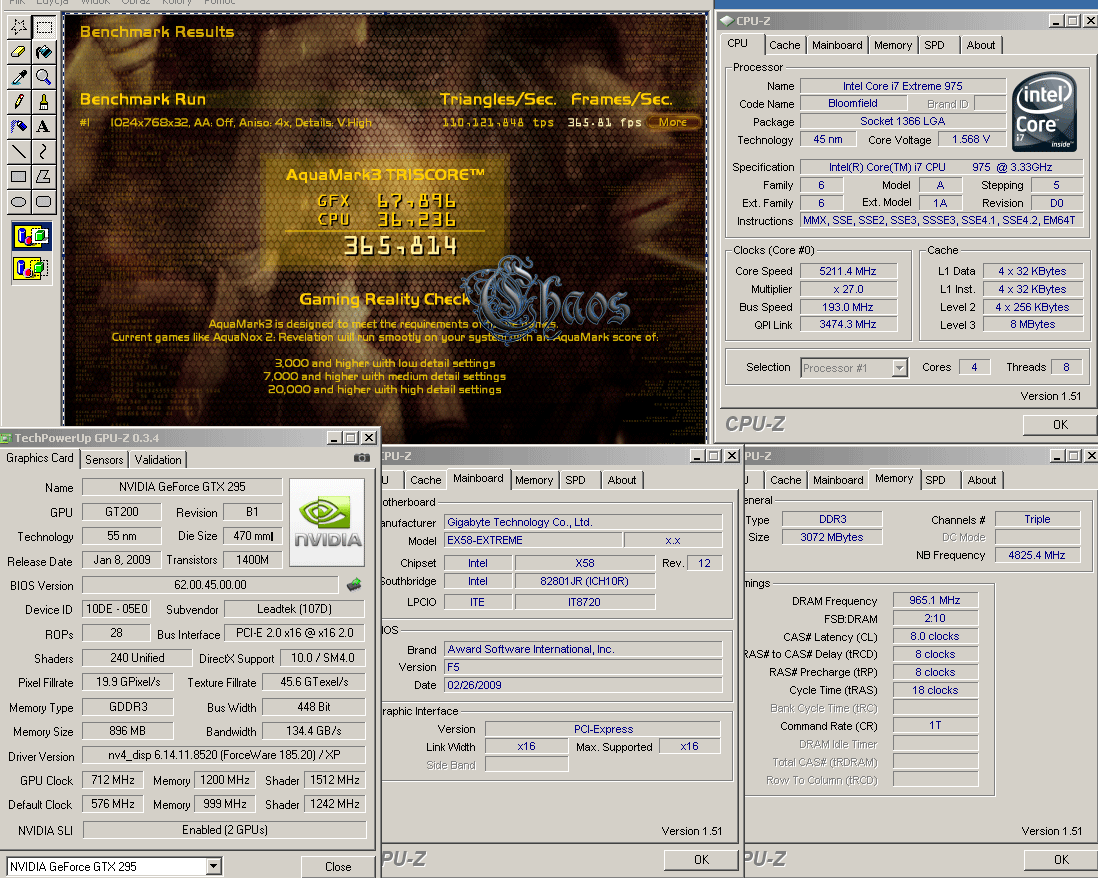
Task: Select the Text tool (letter A)
Action: [x=44, y=127]
